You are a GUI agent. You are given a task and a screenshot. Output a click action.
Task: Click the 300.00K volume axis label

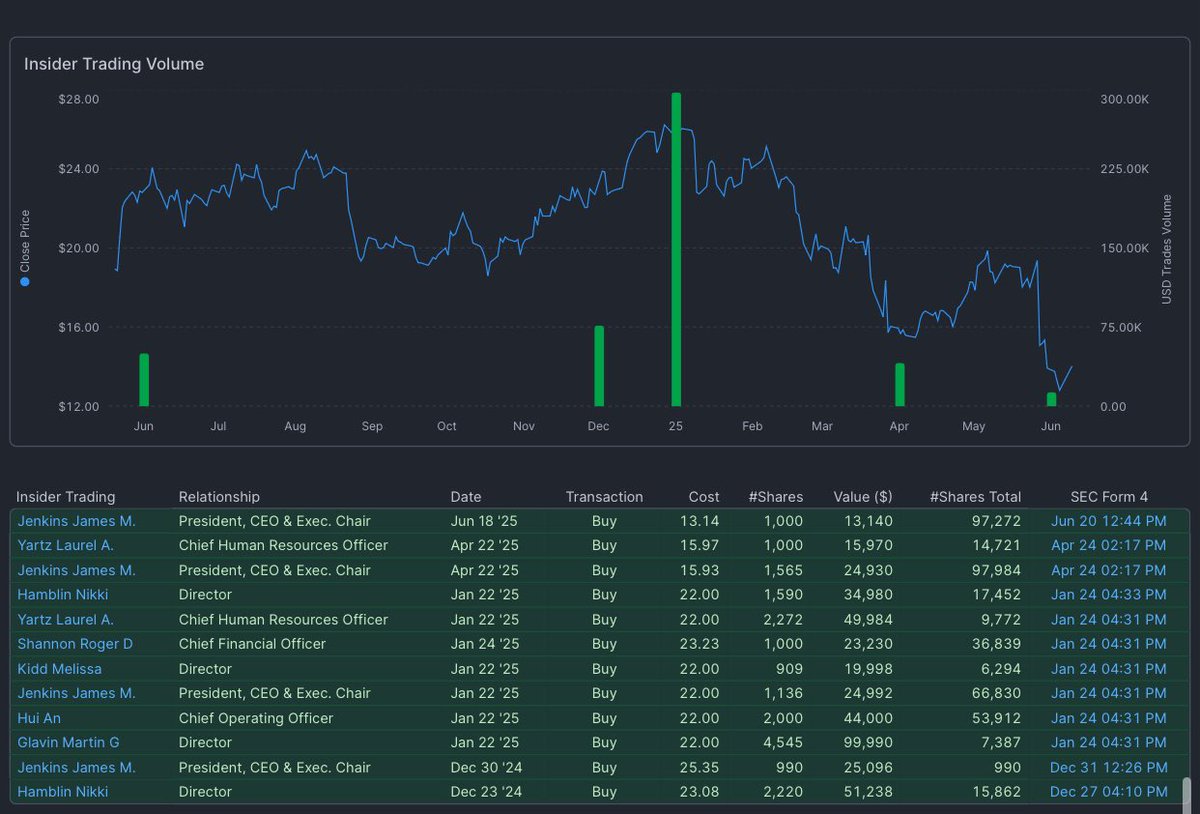click(1125, 99)
